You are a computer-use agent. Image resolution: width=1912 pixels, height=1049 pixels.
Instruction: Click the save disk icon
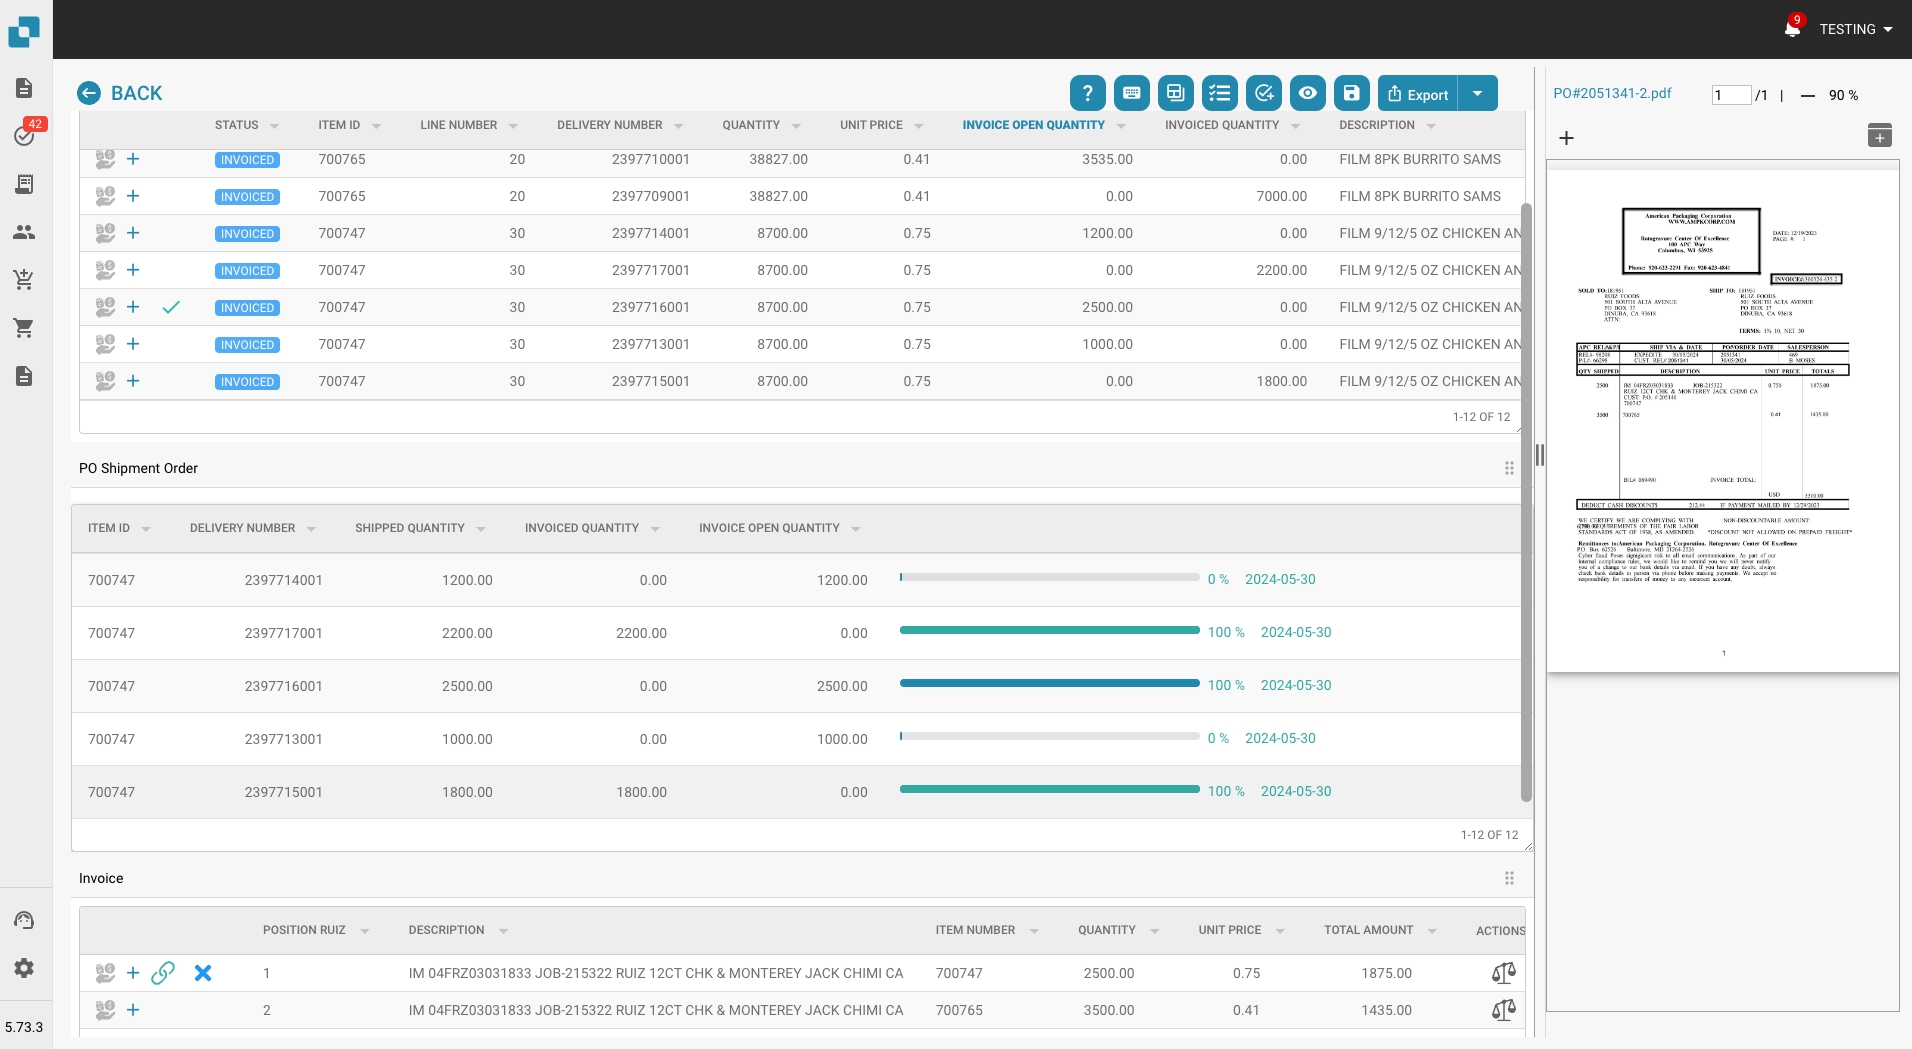point(1351,93)
